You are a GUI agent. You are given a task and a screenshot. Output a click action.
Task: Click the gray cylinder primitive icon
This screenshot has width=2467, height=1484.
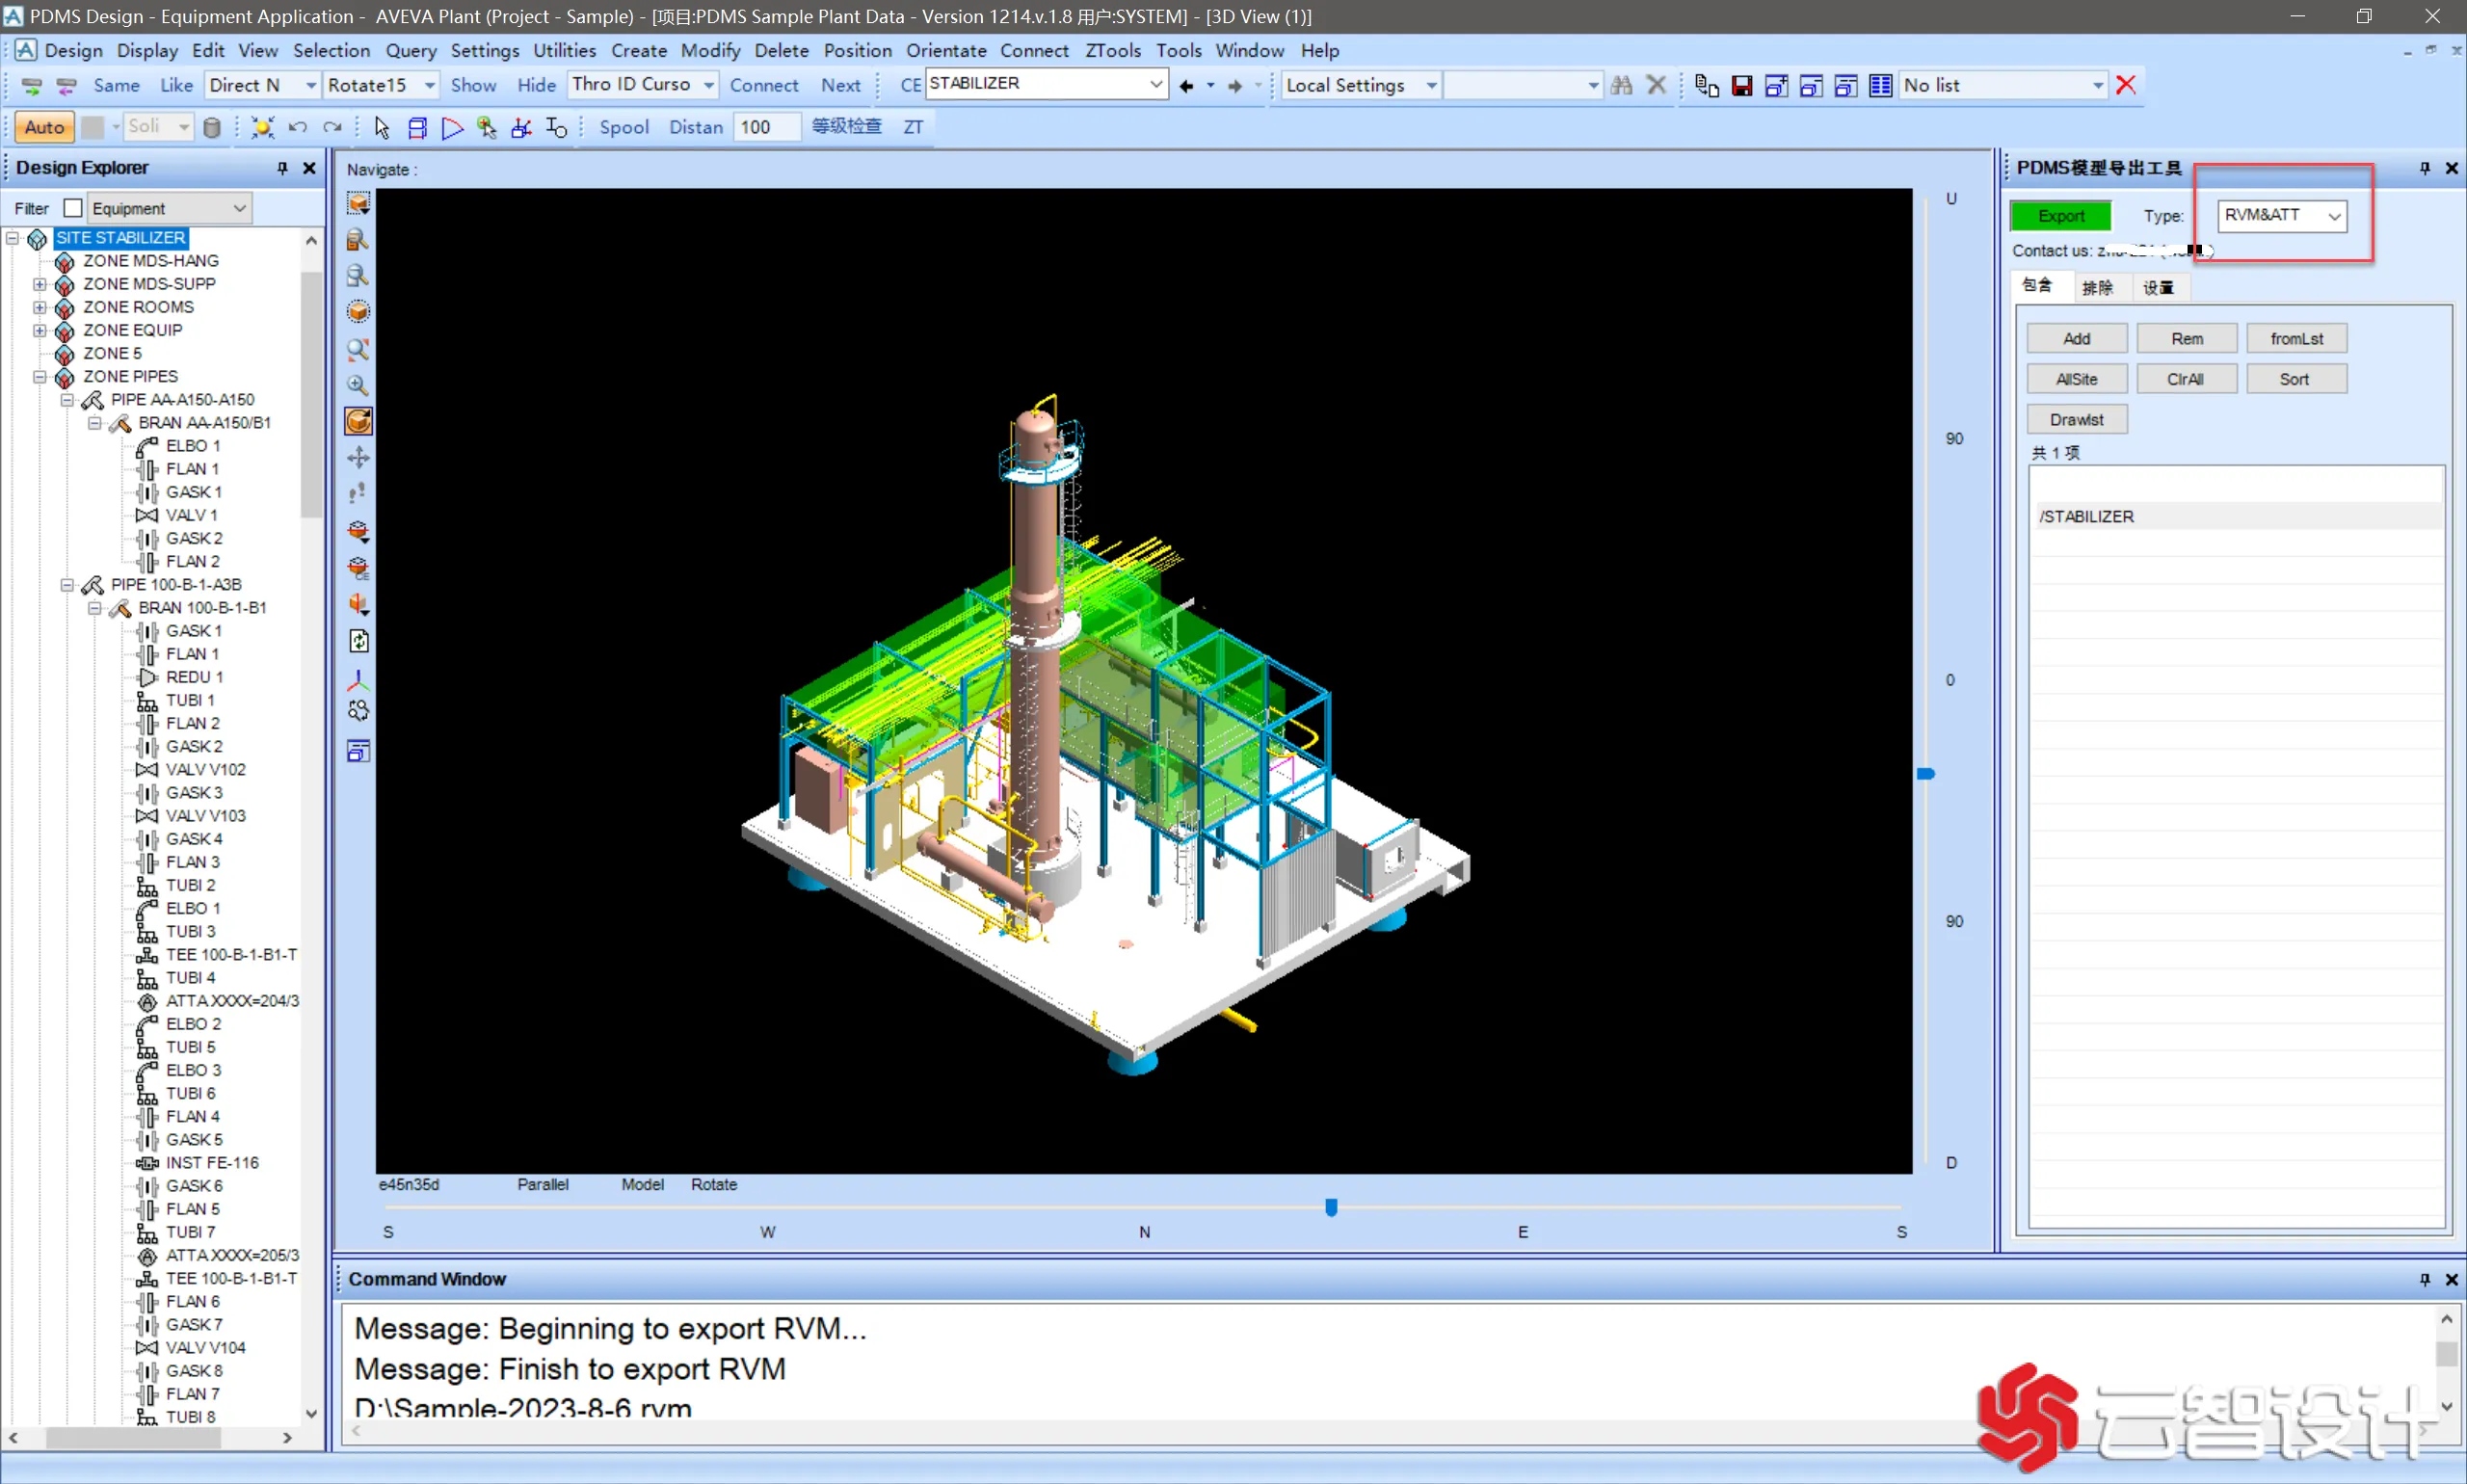212,127
